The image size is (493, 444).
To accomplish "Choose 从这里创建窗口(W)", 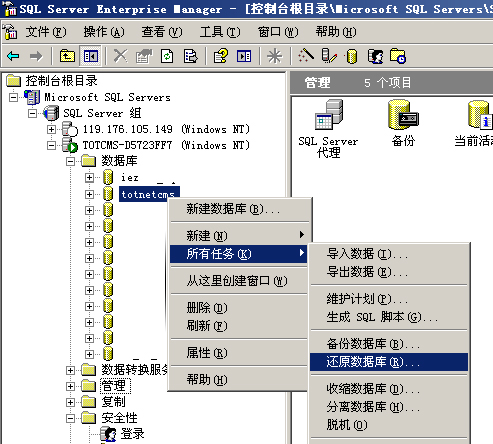I will pyautogui.click(x=240, y=281).
